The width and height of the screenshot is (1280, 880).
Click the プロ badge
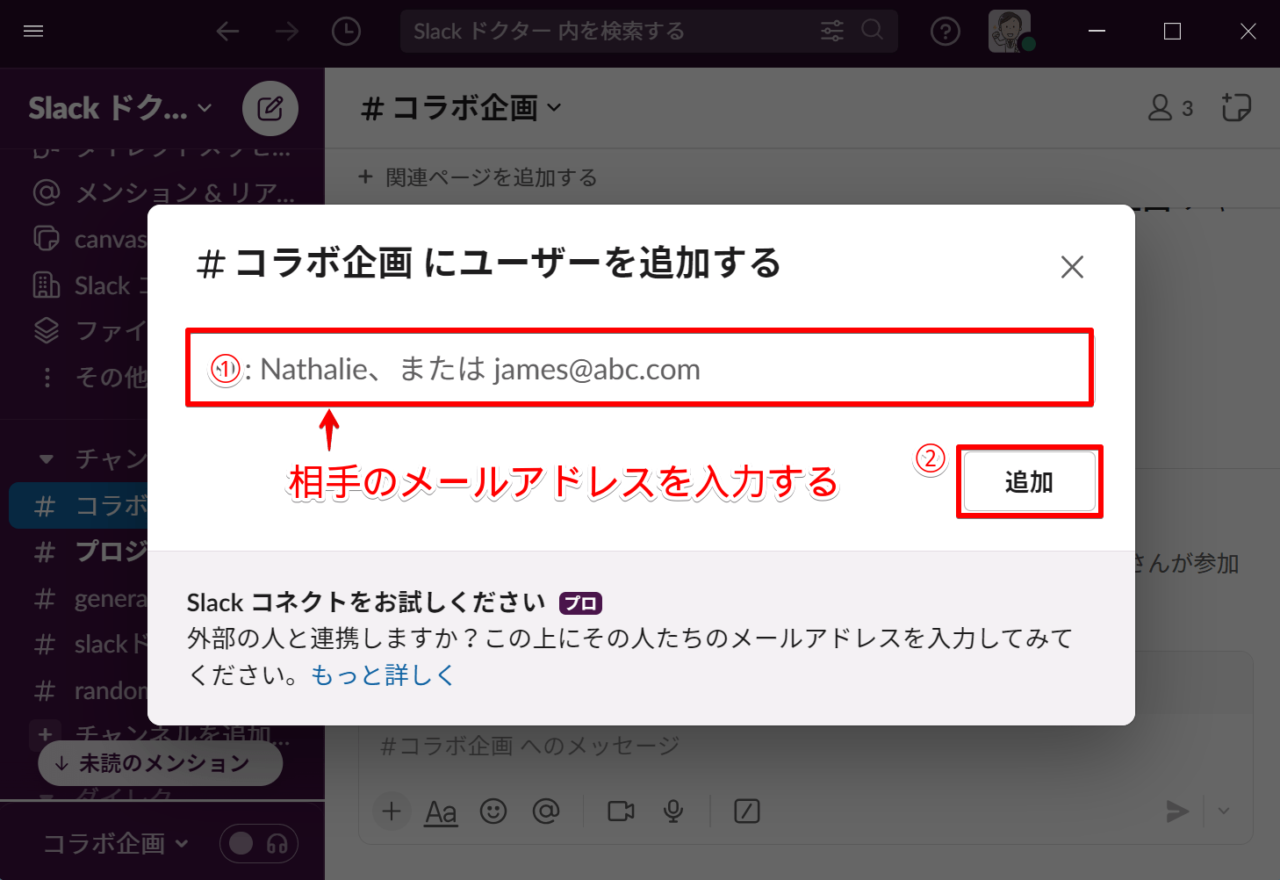(581, 603)
